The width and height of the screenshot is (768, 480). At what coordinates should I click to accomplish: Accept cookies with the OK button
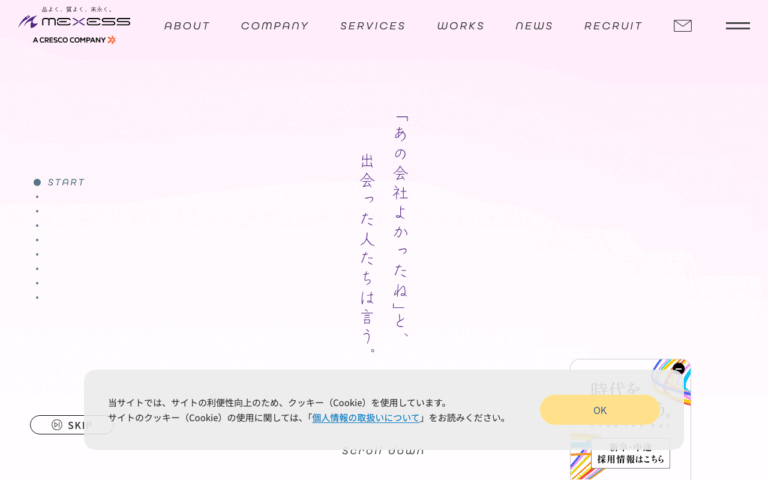(600, 410)
